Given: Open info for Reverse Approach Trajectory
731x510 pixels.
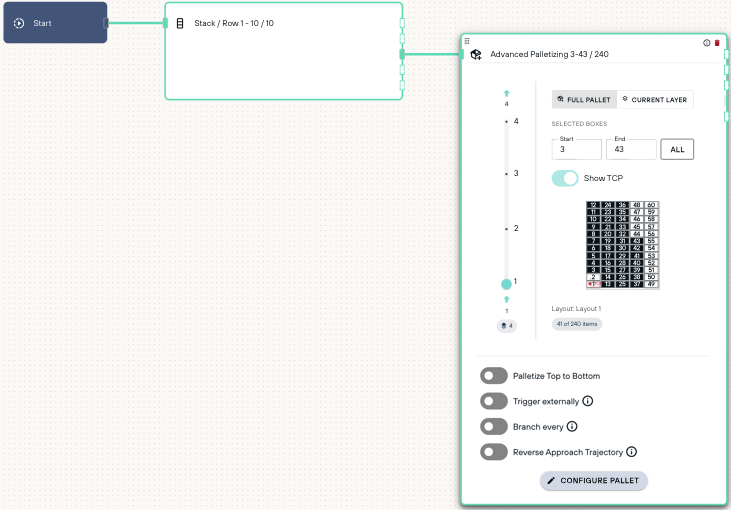Looking at the screenshot, I should coord(632,452).
